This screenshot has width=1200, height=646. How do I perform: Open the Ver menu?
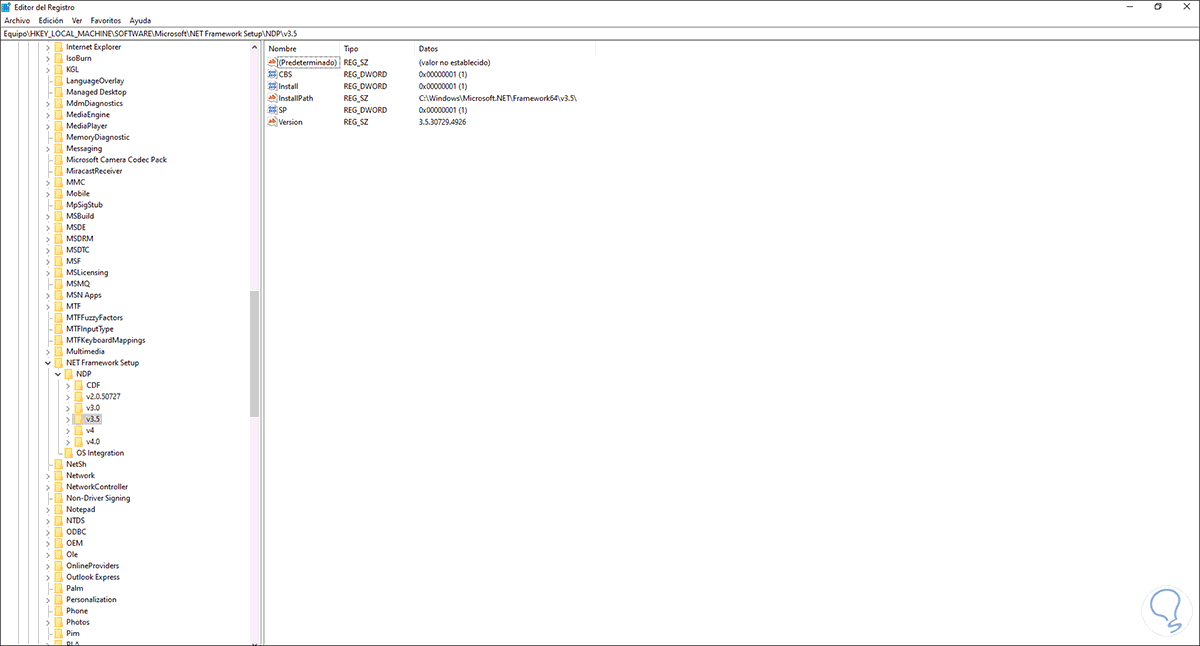pos(77,20)
